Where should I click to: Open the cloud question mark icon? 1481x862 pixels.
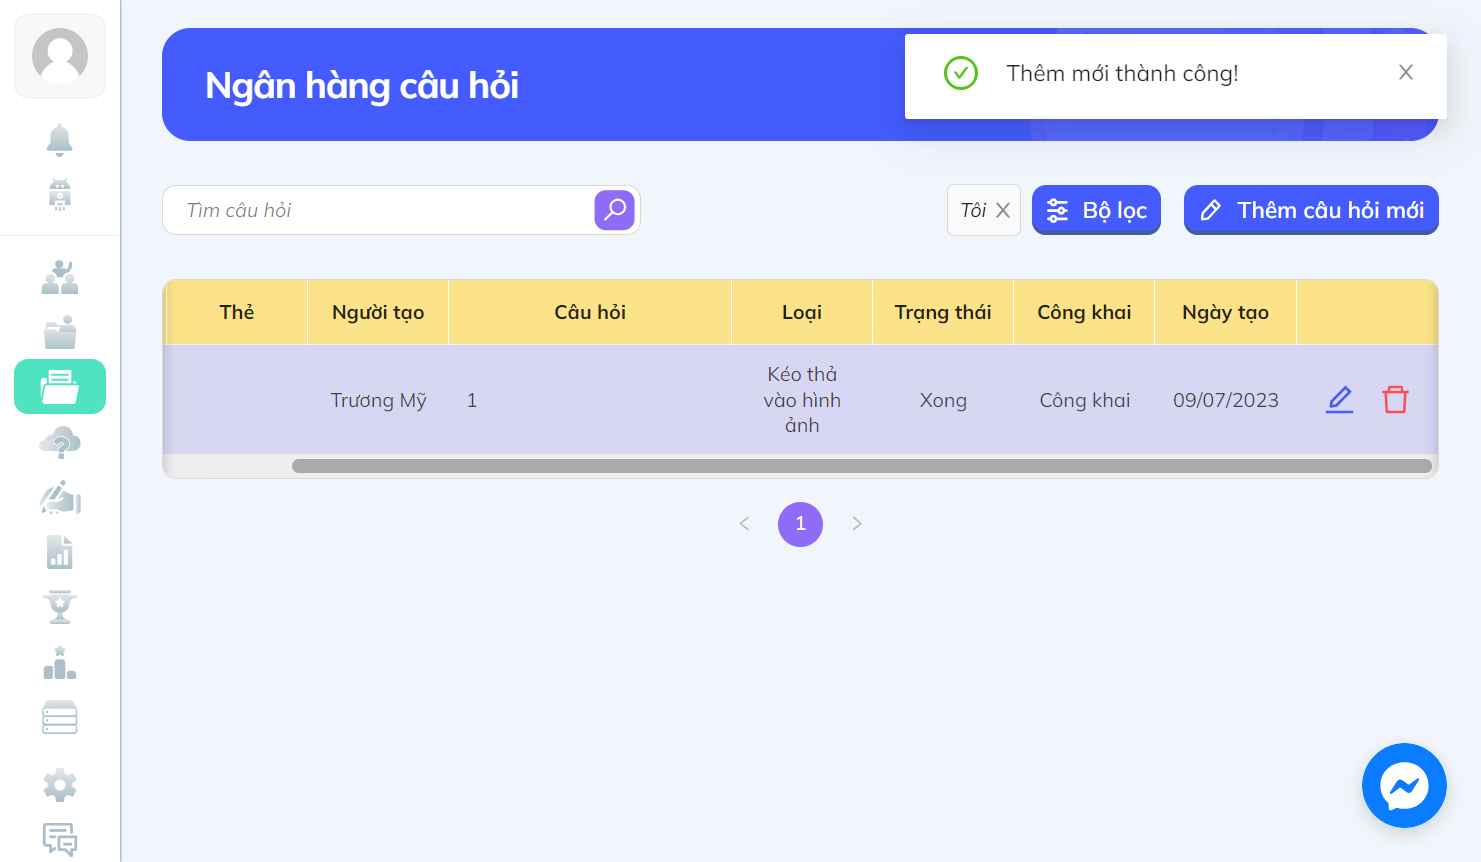(60, 442)
